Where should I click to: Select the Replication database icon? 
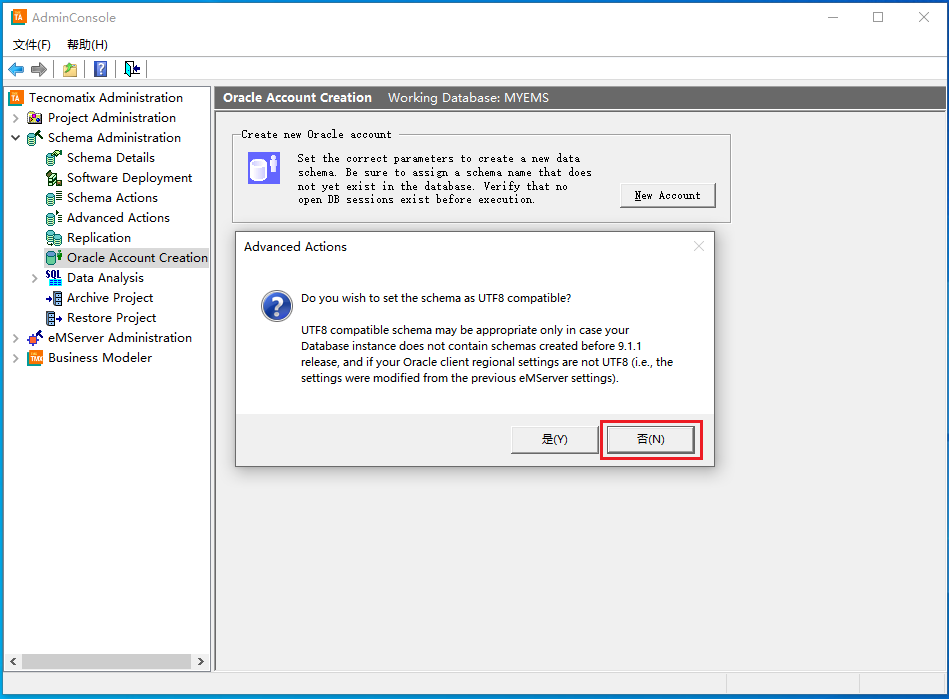(x=54, y=238)
